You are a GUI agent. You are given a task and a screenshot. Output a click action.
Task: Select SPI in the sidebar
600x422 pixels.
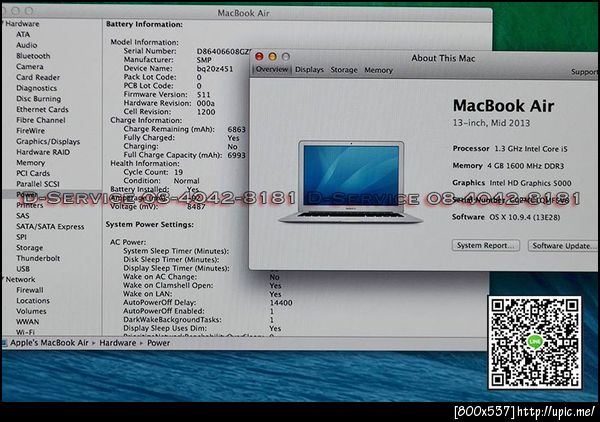[x=21, y=237]
